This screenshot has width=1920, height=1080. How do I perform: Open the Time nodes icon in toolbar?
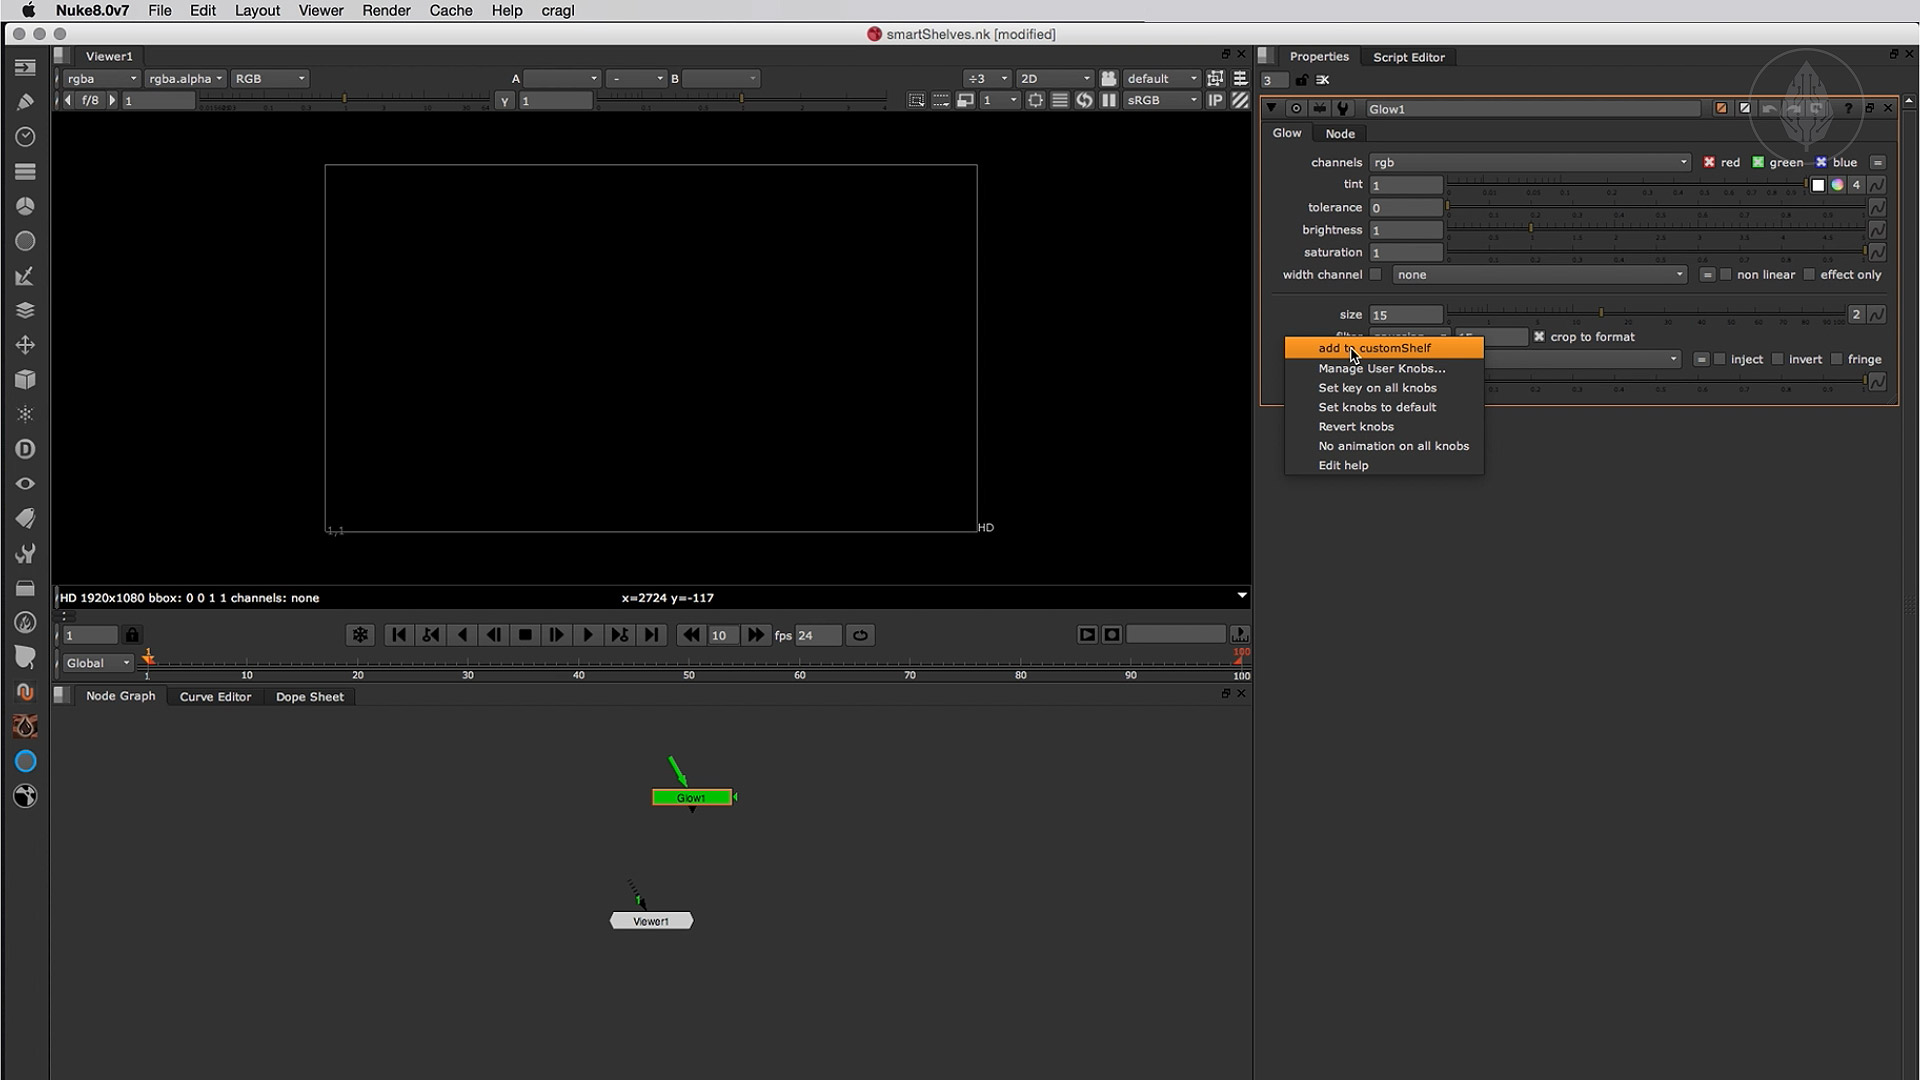click(25, 136)
